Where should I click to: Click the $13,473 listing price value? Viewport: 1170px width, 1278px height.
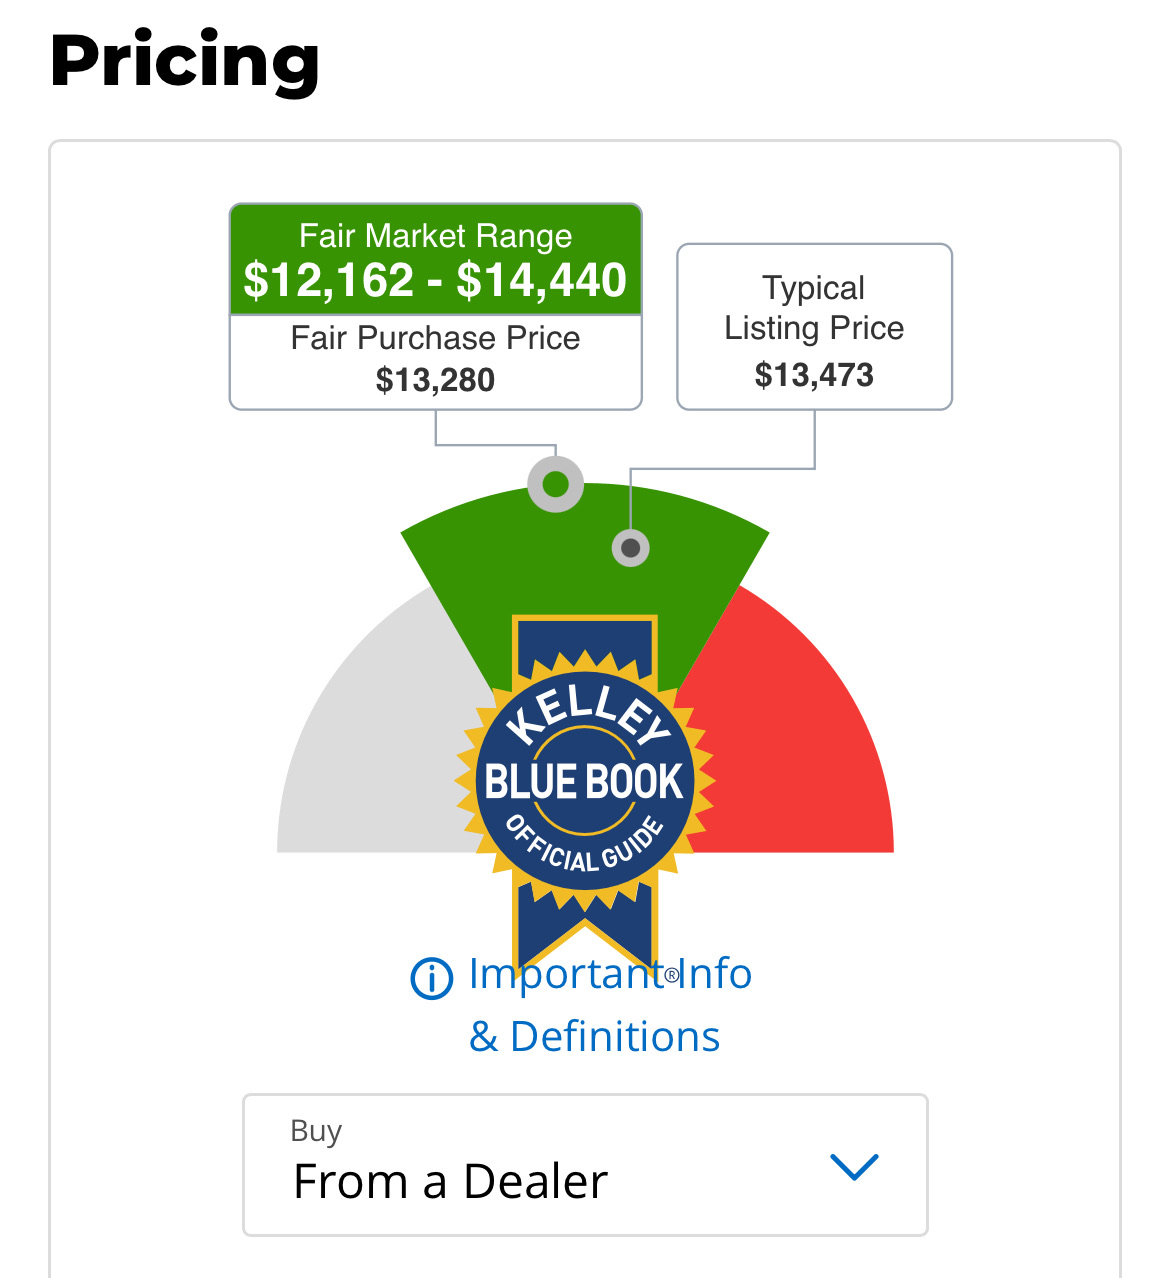pyautogui.click(x=814, y=375)
